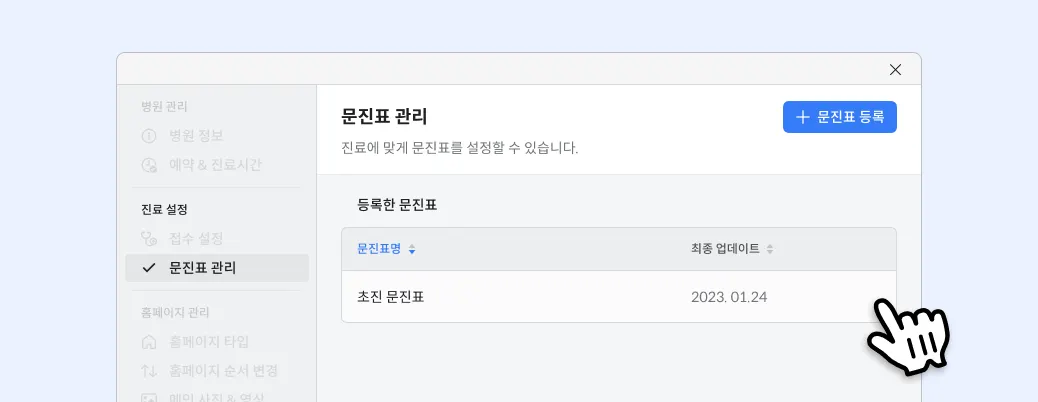Screen dimensions: 1038x402
Task: Click the 접수 설정 stethoscope icon
Action: tap(149, 239)
